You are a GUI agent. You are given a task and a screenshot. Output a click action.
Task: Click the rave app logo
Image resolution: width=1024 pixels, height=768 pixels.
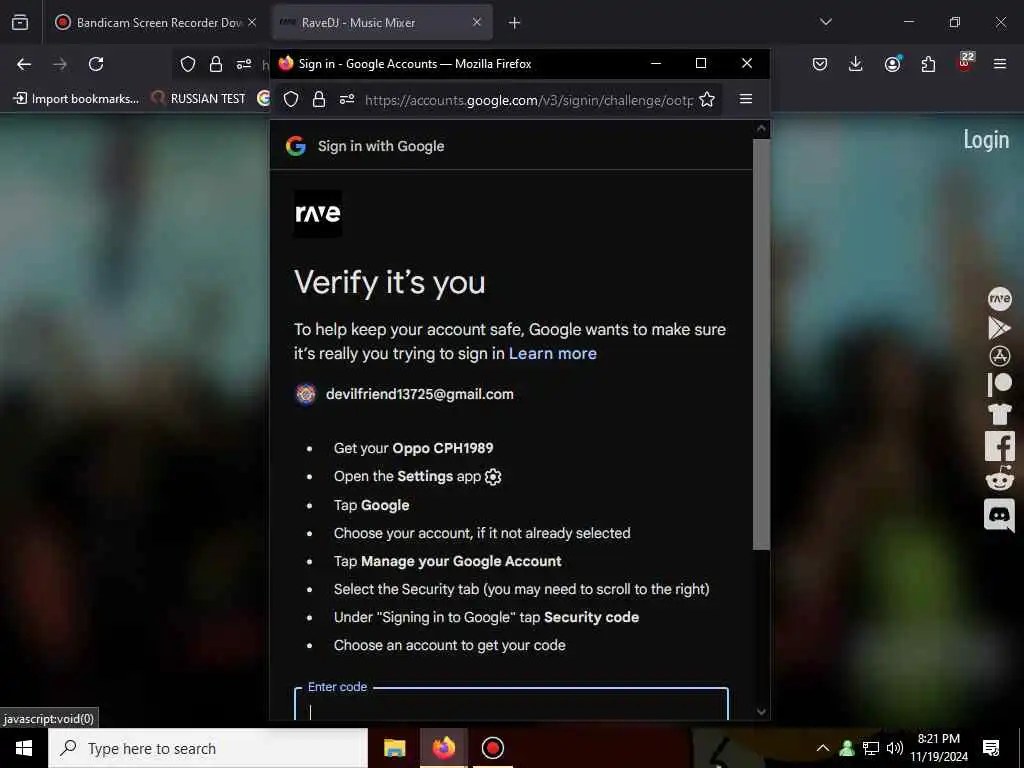pyautogui.click(x=318, y=214)
